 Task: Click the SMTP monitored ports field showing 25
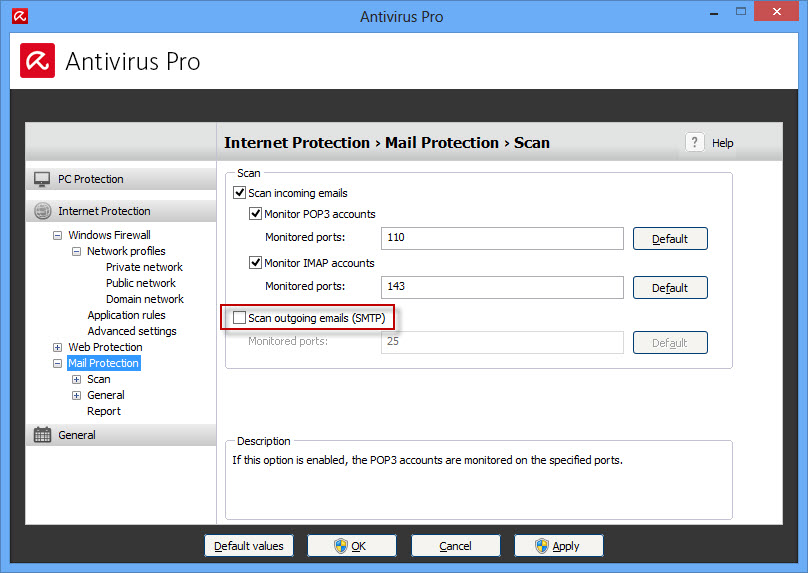(502, 342)
